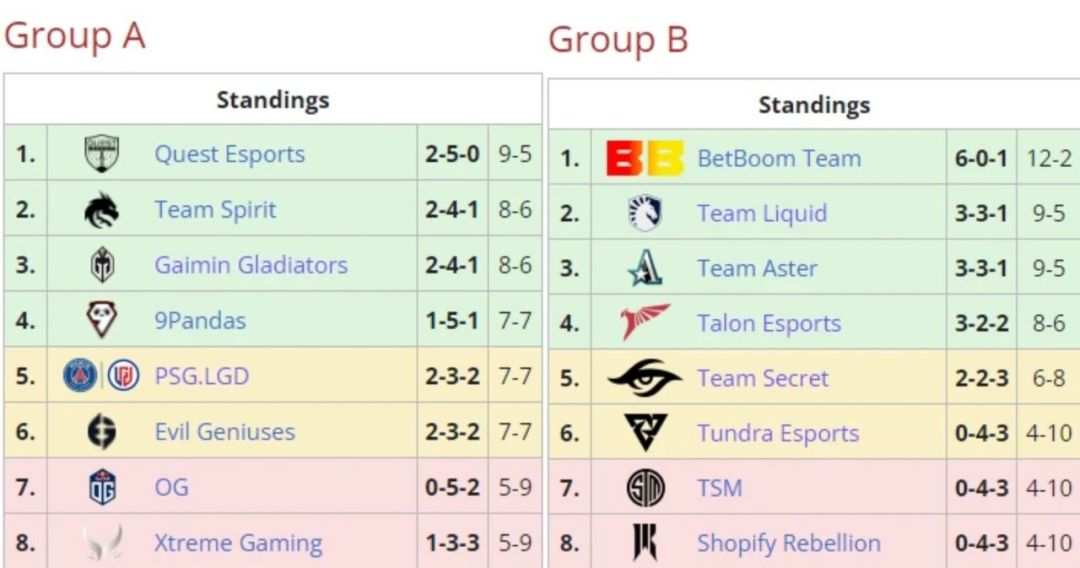Click the OG team logo
Image resolution: width=1080 pixels, height=568 pixels.
coord(101,488)
